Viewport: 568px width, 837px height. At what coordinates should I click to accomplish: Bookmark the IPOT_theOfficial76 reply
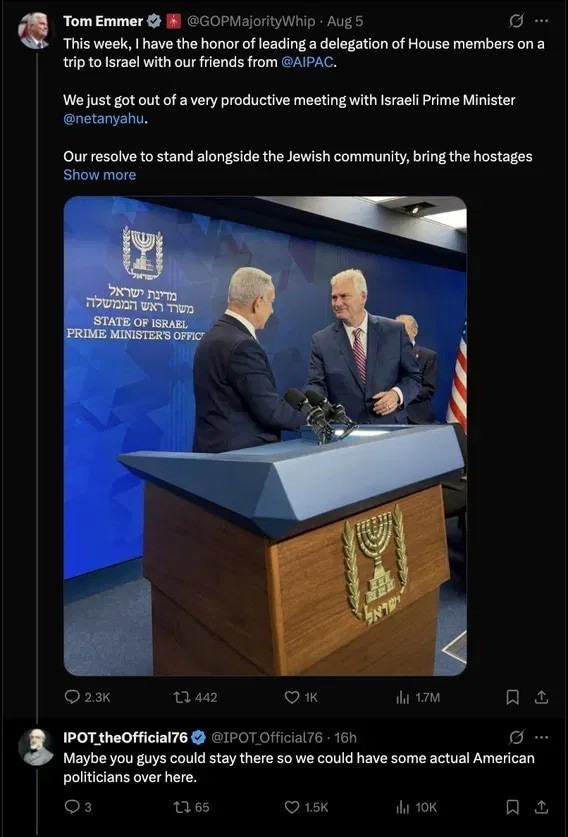click(512, 808)
